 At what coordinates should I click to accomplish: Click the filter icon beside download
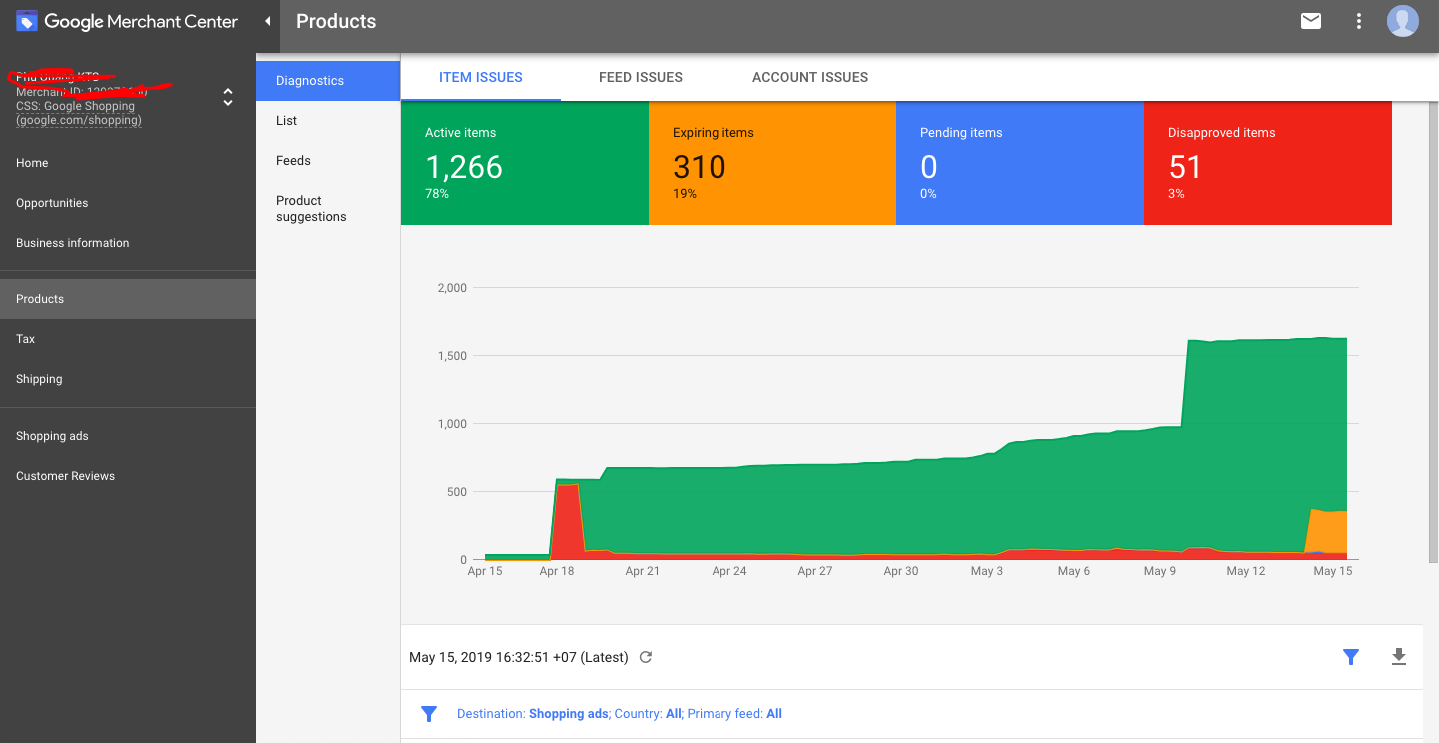point(1351,657)
